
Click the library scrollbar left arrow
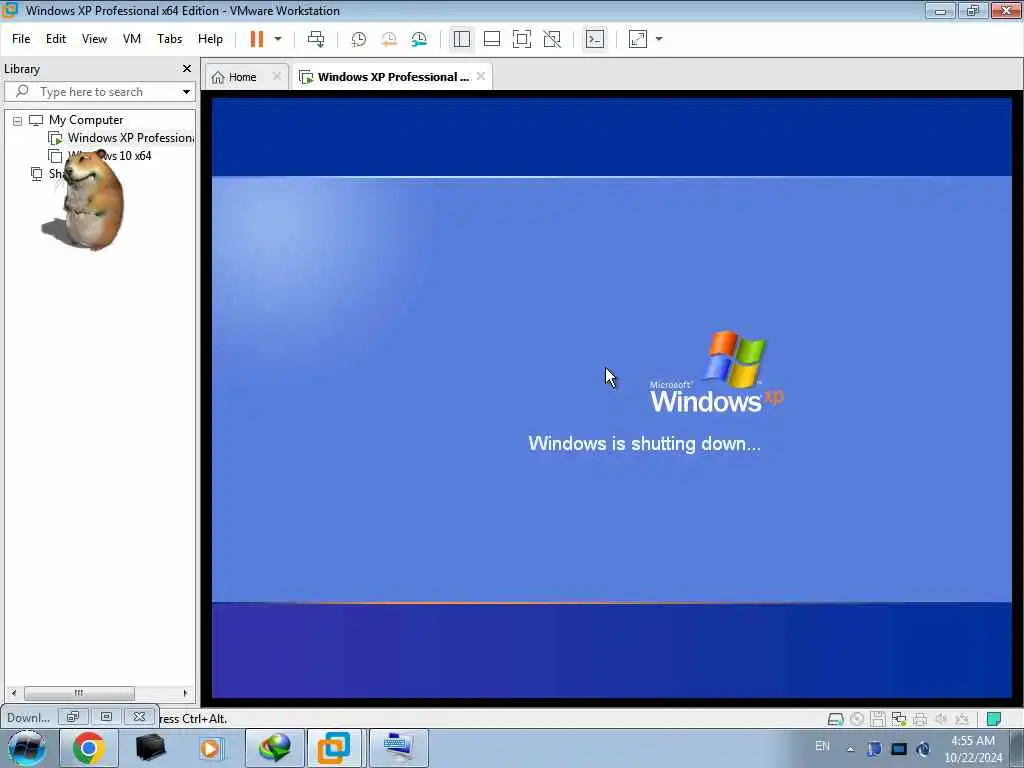(x=14, y=693)
